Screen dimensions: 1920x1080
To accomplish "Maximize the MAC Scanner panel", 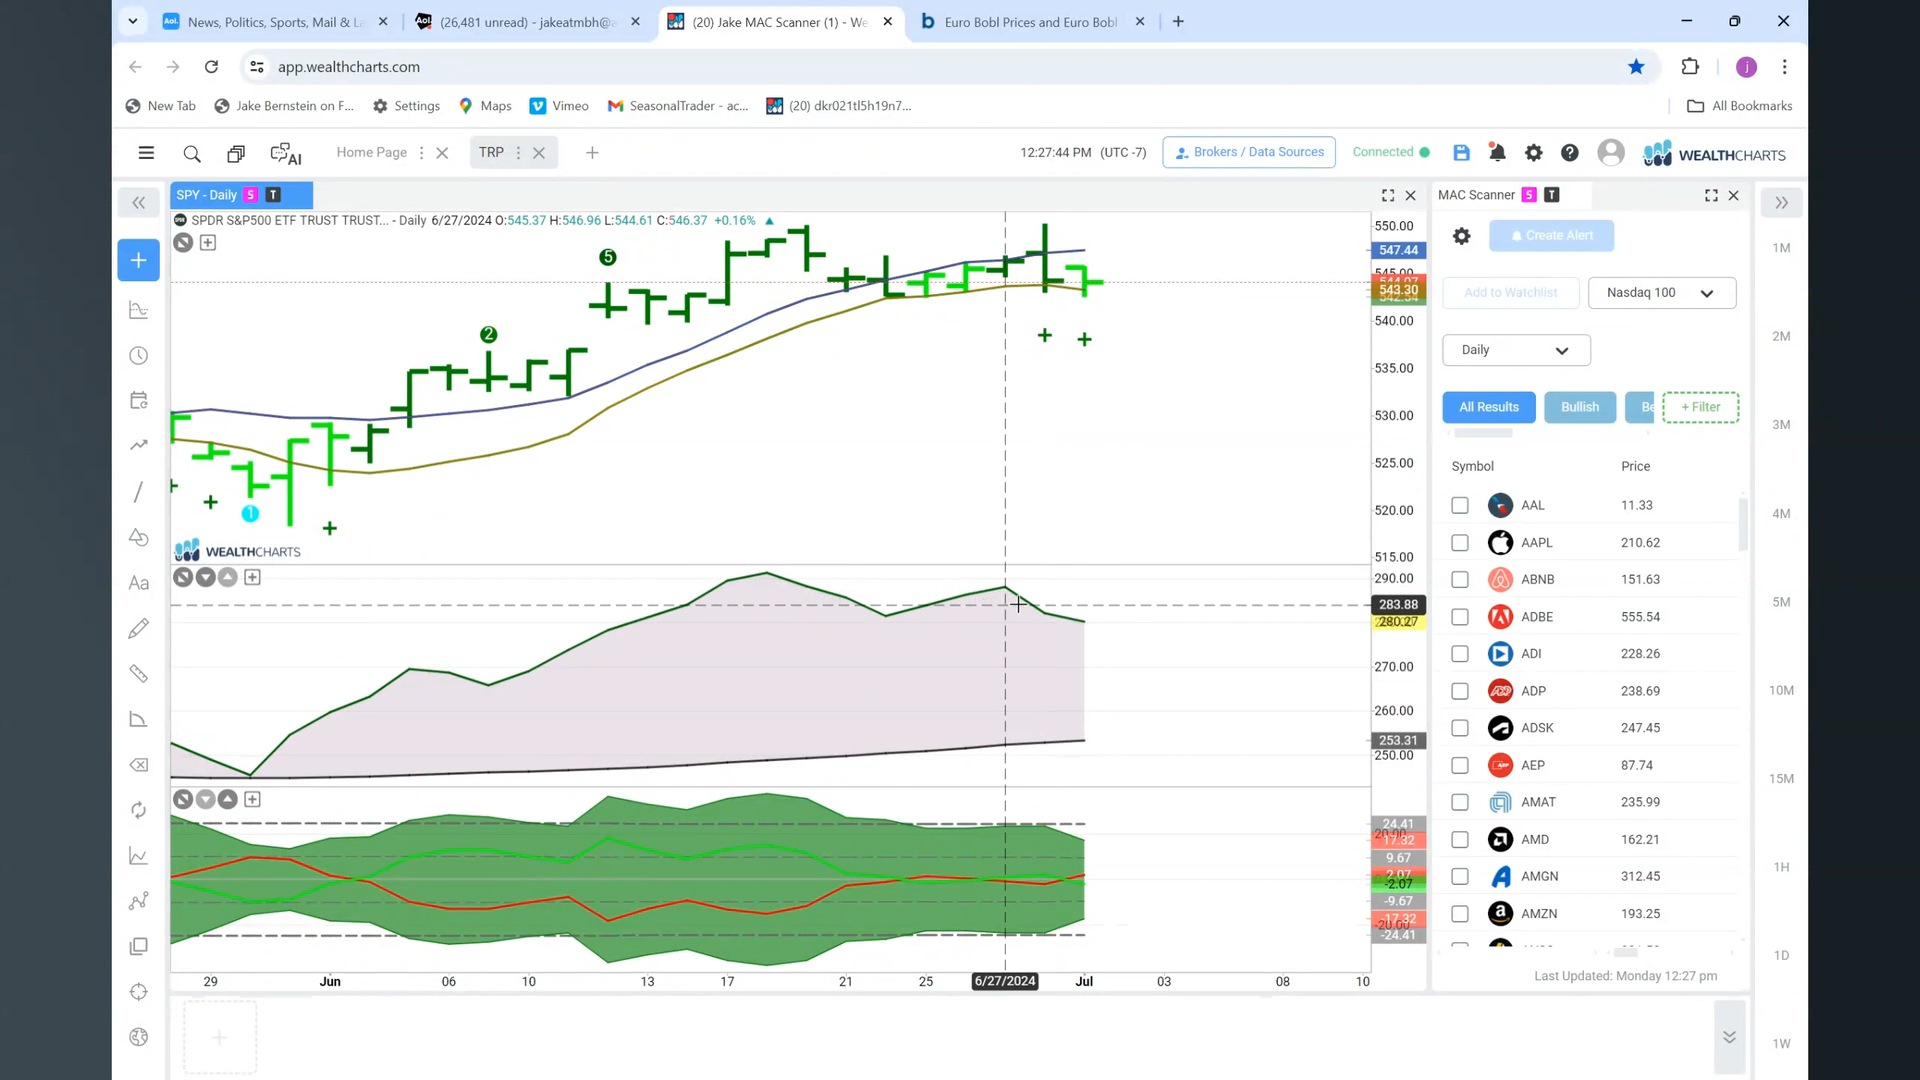I will pos(1711,195).
